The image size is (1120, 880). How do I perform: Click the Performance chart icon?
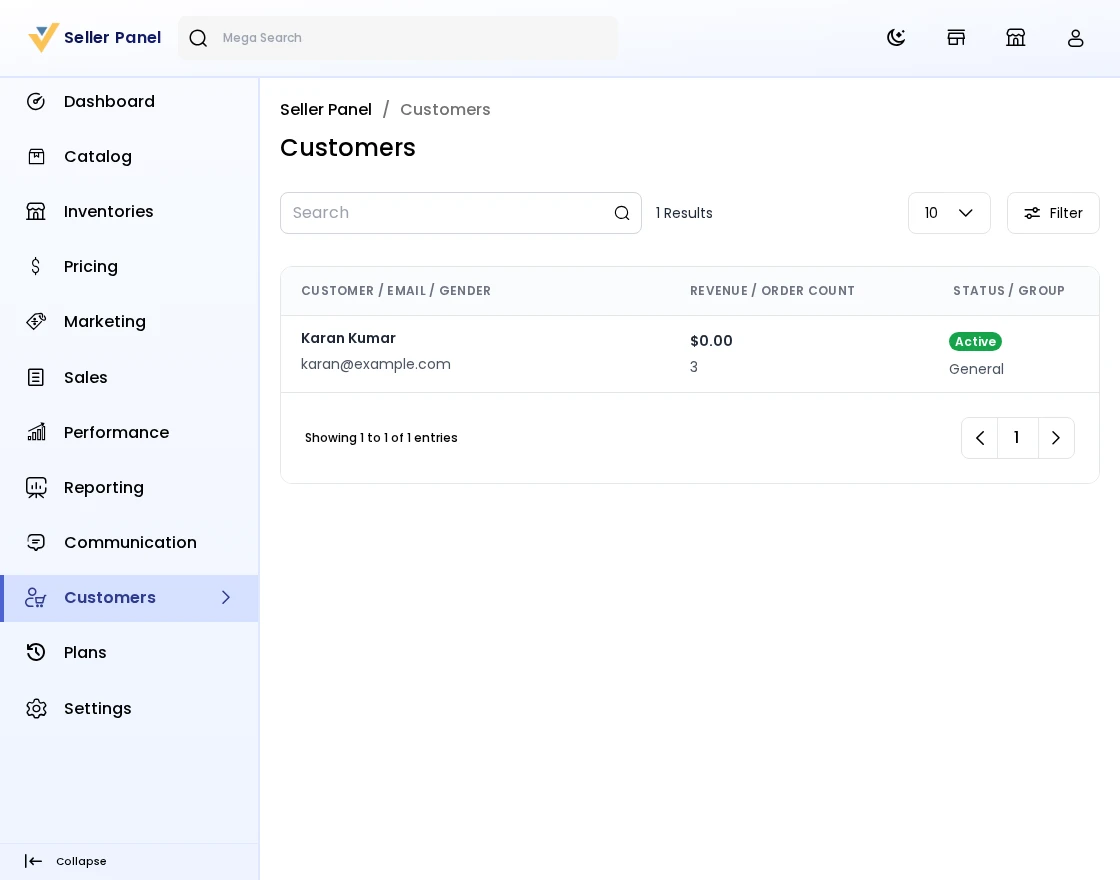(x=36, y=432)
